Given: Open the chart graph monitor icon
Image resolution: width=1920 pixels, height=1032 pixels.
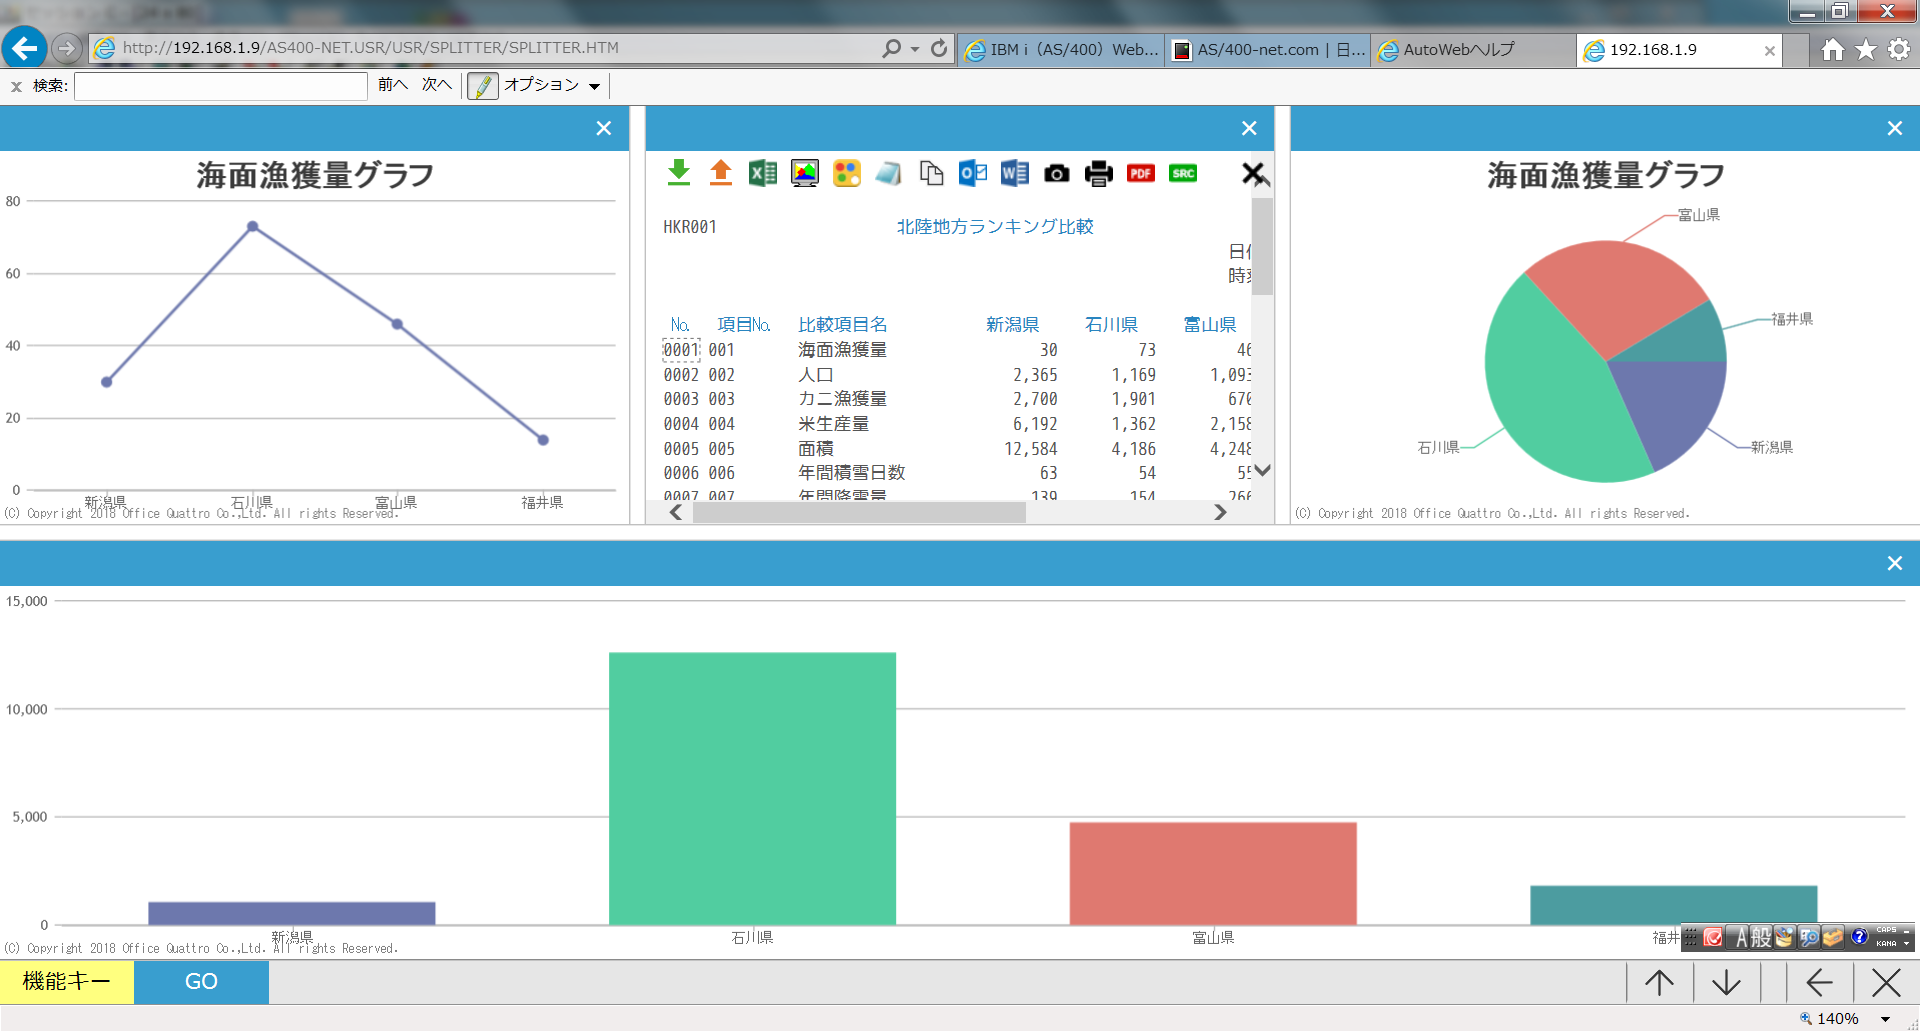Looking at the screenshot, I should 804,173.
